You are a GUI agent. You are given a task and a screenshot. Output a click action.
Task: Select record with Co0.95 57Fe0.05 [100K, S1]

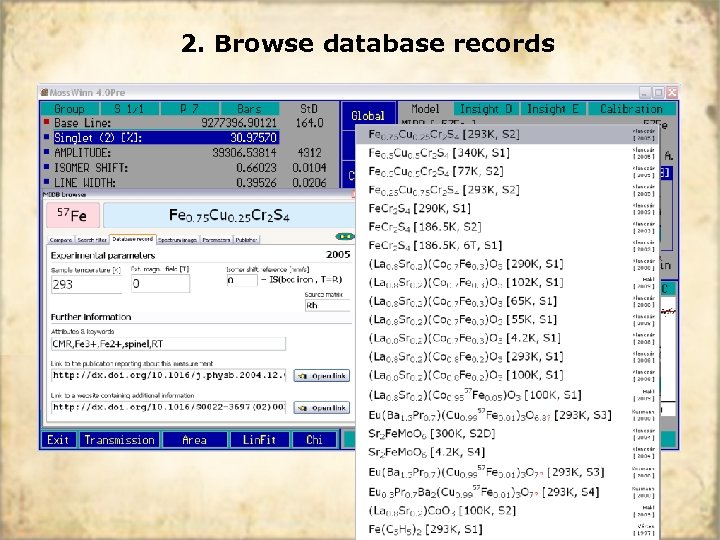[x=507, y=394]
